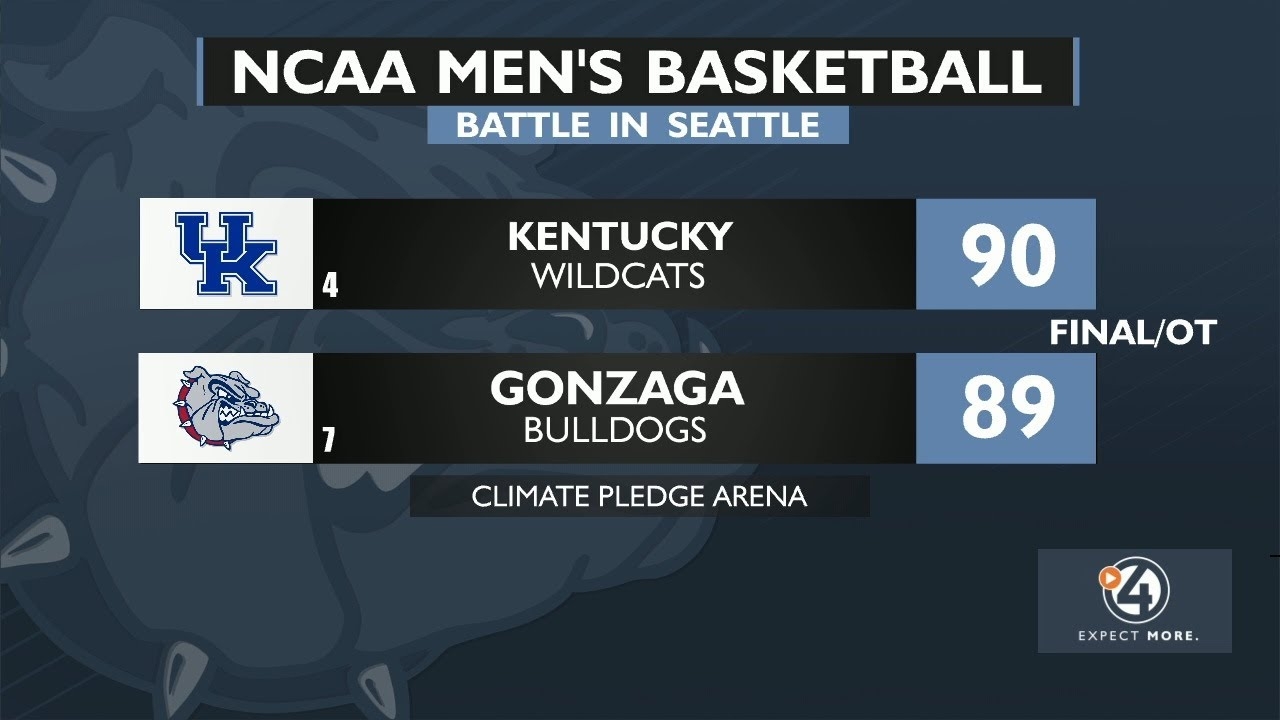Select the GONZAGA team name
The width and height of the screenshot is (1280, 720).
click(617, 389)
